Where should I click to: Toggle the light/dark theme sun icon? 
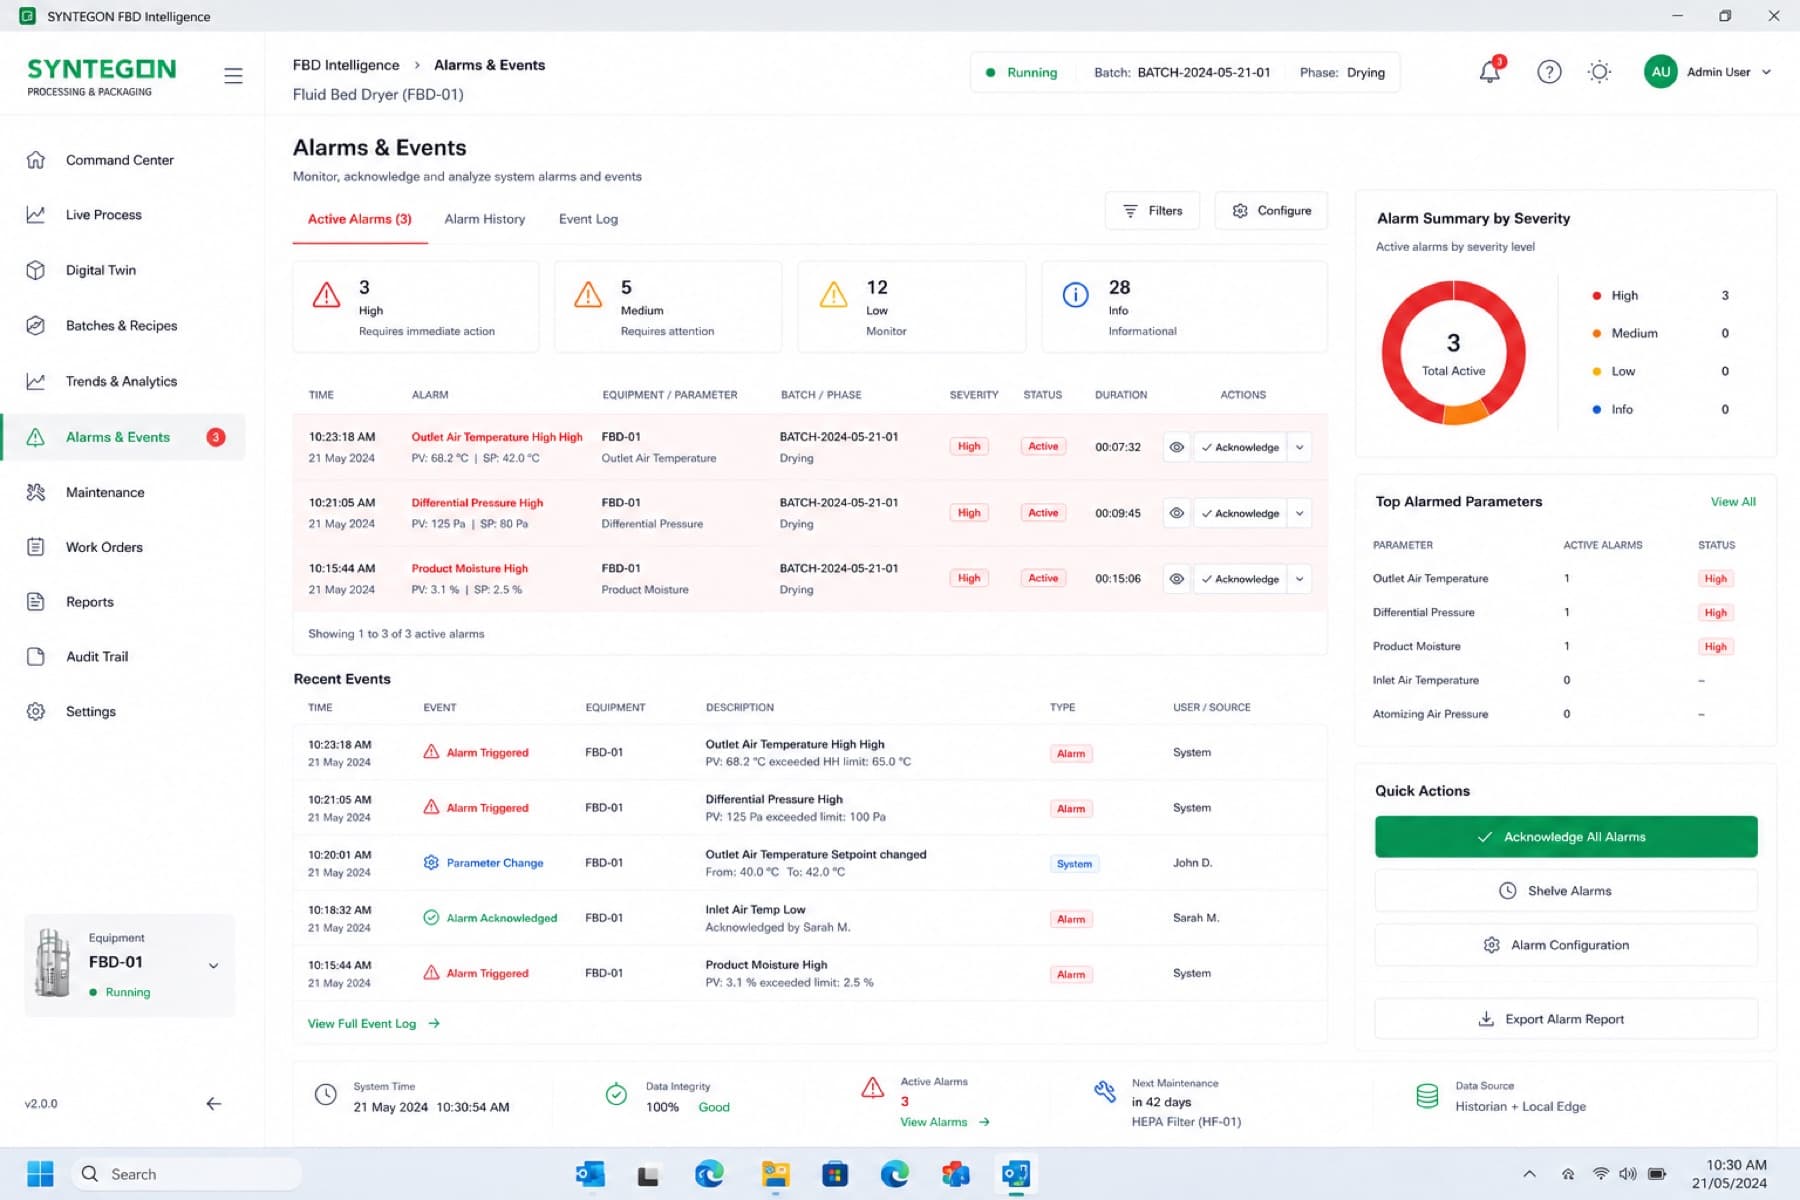pos(1599,72)
